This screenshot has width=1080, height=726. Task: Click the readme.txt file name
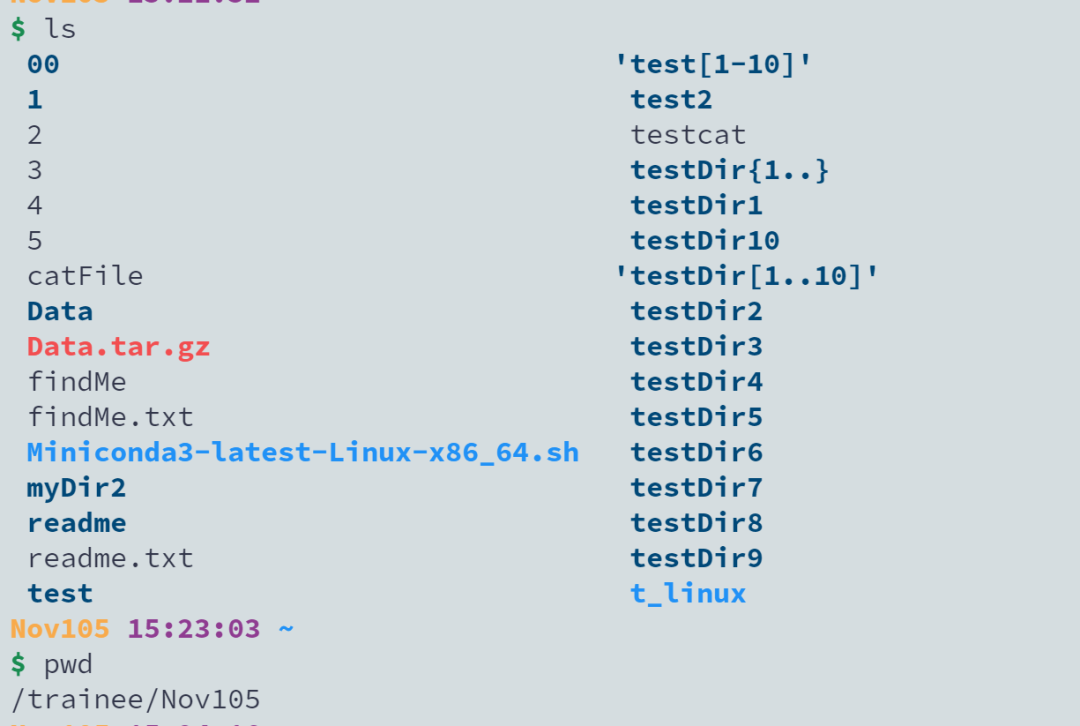click(110, 559)
